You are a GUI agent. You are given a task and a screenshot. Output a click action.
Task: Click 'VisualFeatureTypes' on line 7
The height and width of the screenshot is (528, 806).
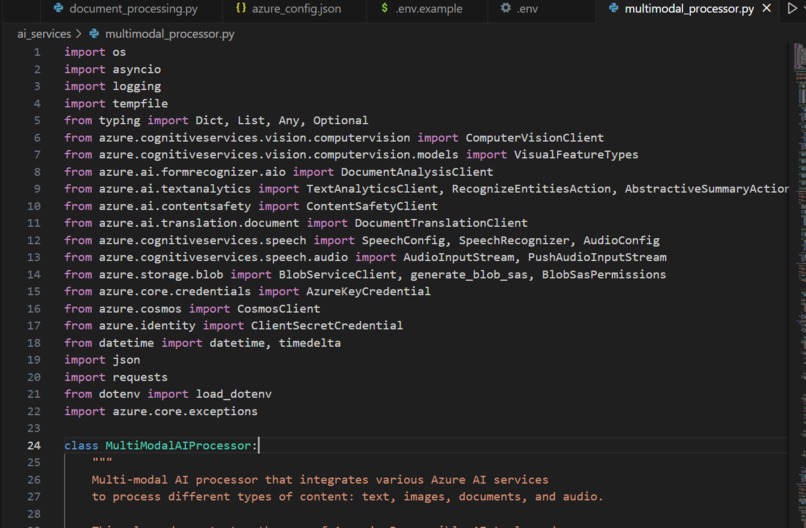click(576, 155)
